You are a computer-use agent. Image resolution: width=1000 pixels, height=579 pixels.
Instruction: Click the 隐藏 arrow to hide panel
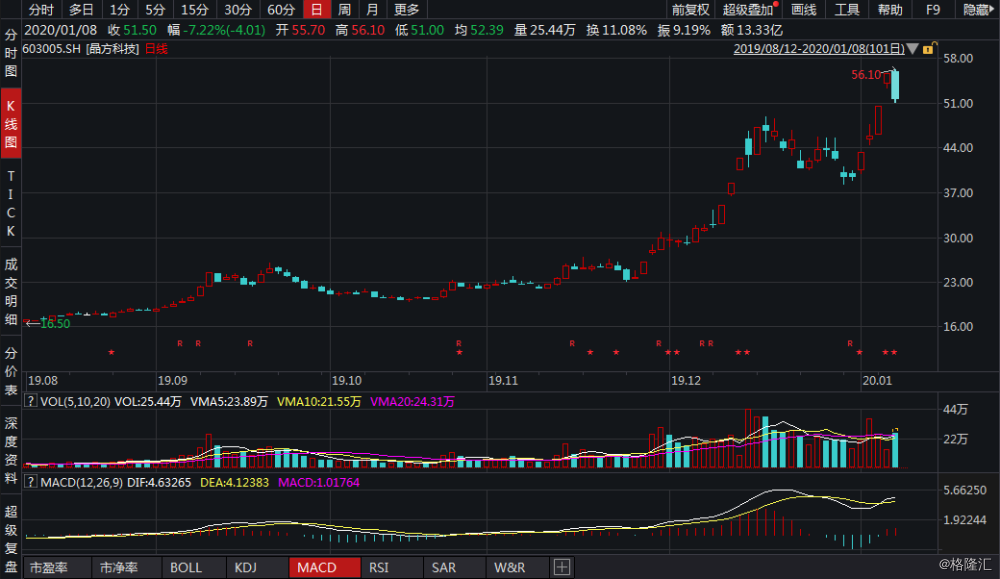978,10
